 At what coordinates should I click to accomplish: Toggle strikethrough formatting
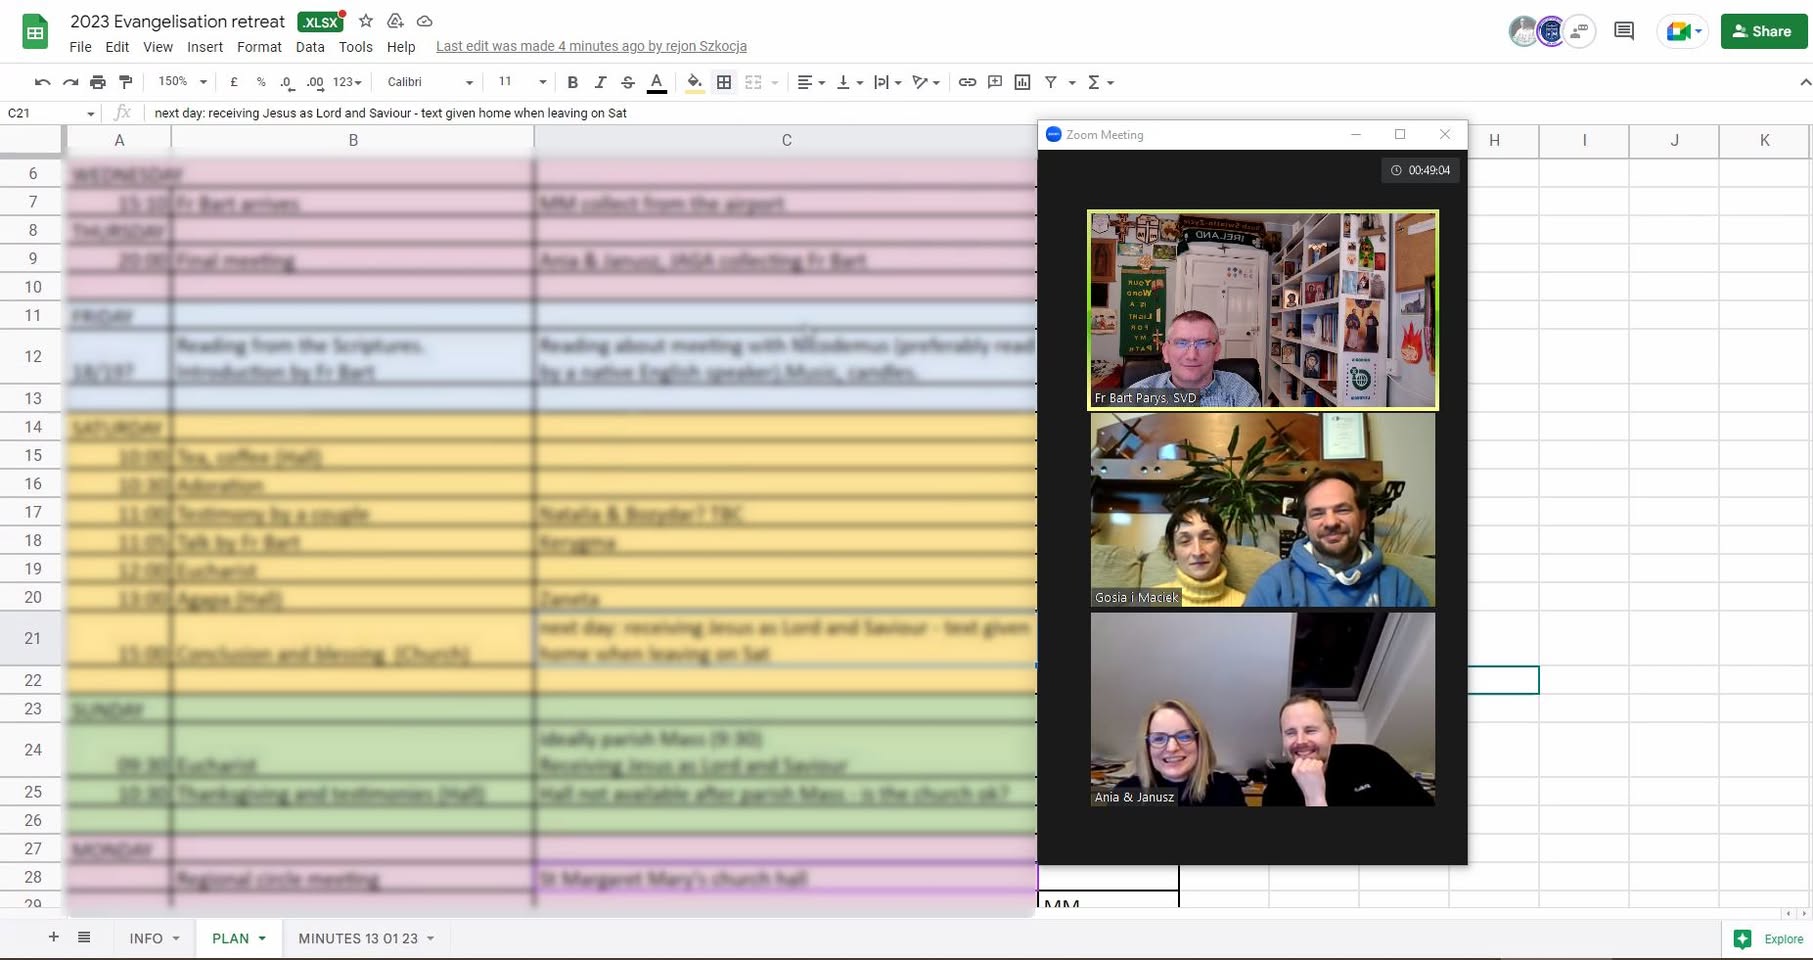click(628, 82)
